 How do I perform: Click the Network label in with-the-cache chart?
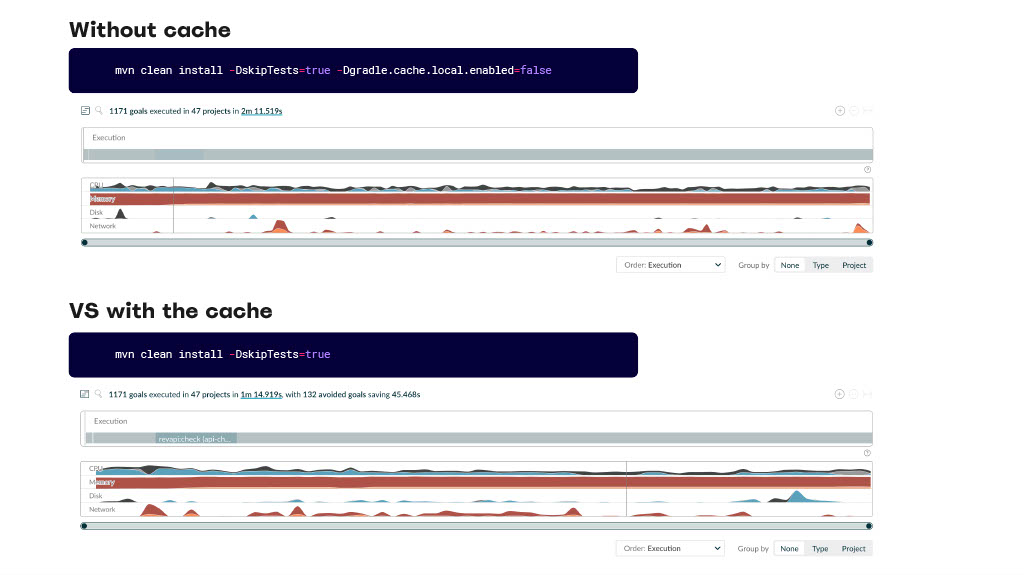click(x=102, y=510)
